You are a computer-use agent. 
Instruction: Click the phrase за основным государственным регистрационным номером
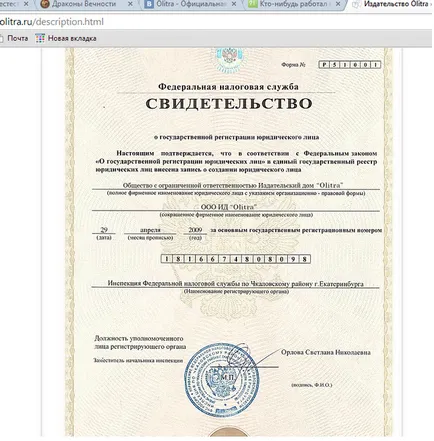296,230
